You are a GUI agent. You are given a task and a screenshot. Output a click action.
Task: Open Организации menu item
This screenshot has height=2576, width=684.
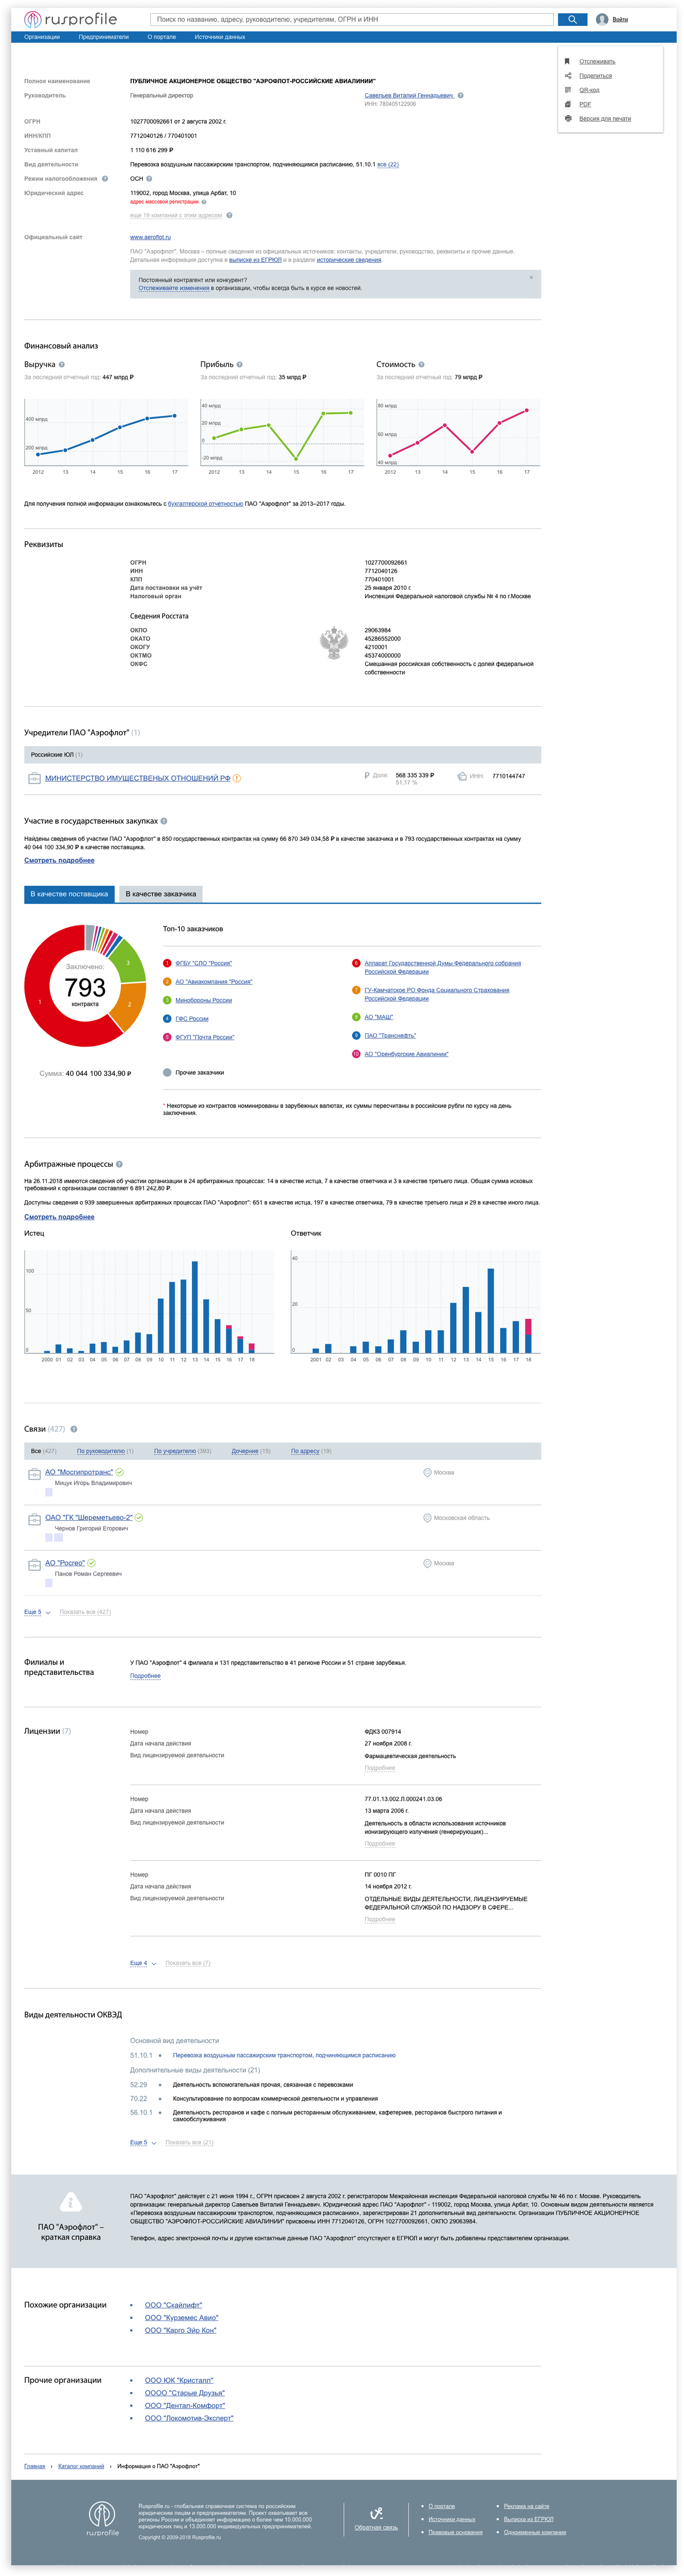pos(42,37)
